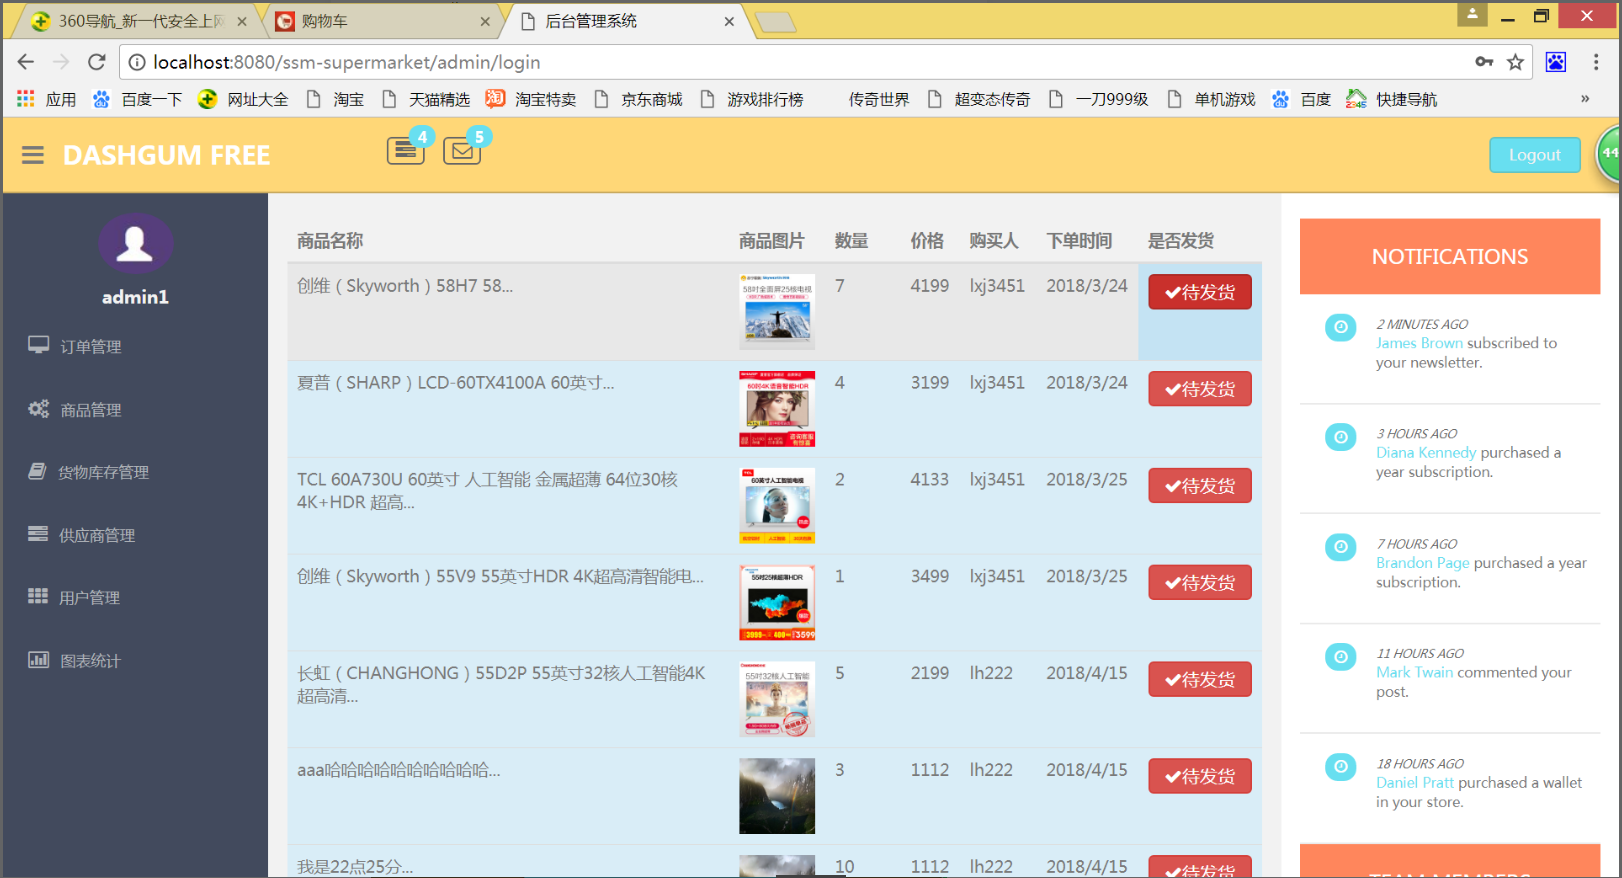Click the Skyworth 55V9 product thumbnail

point(777,603)
